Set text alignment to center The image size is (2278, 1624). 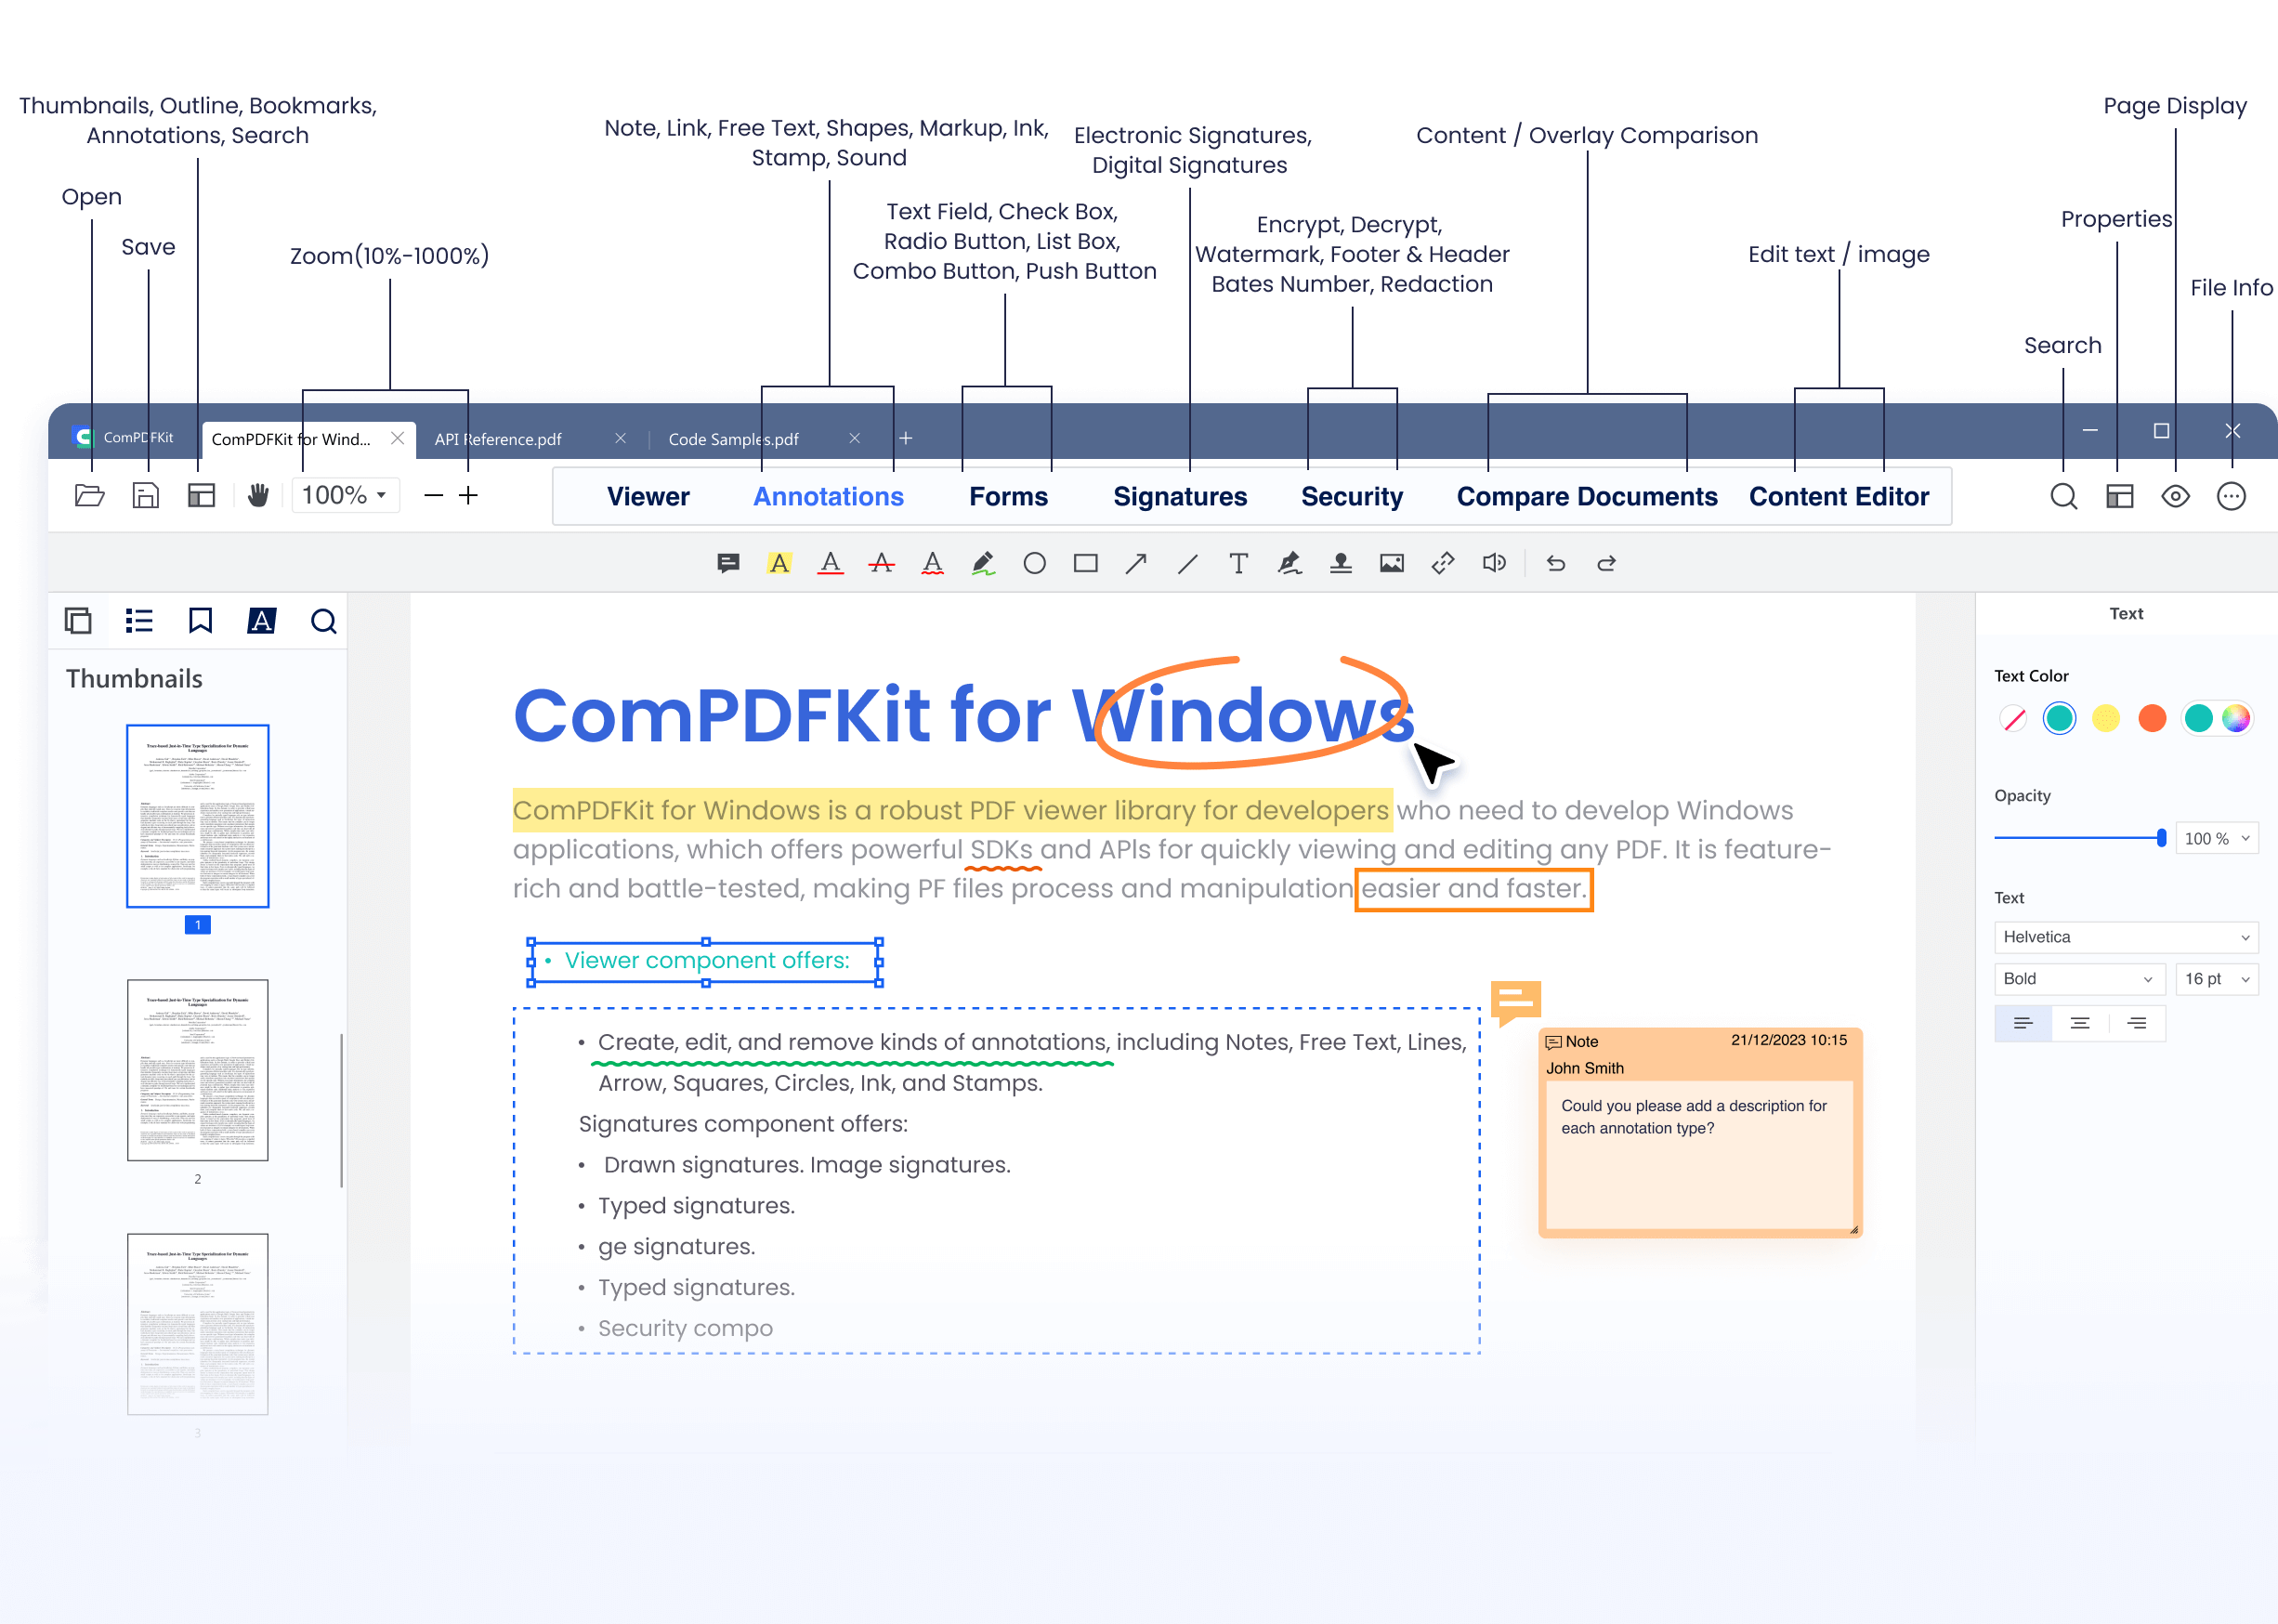2080,1023
